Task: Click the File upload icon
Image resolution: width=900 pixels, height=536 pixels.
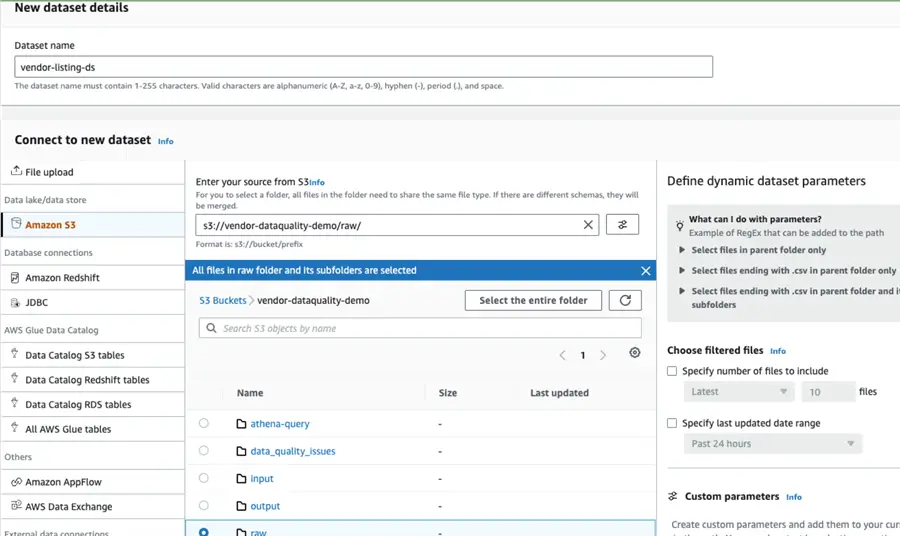Action: [x=16, y=170]
